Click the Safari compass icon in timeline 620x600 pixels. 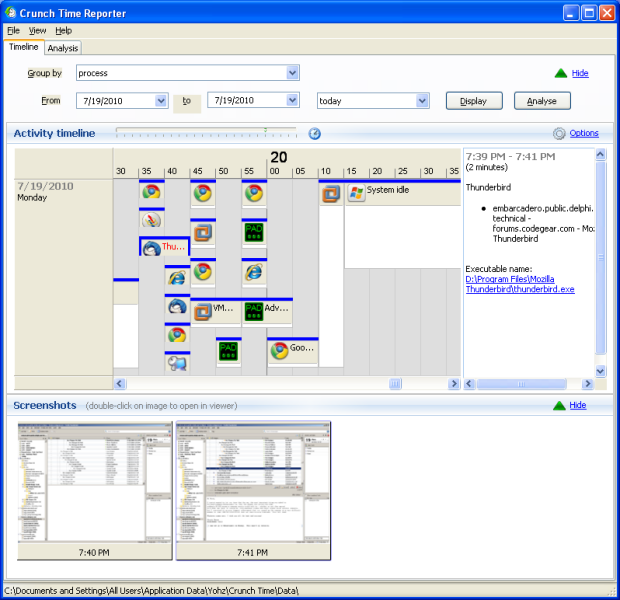[151, 220]
